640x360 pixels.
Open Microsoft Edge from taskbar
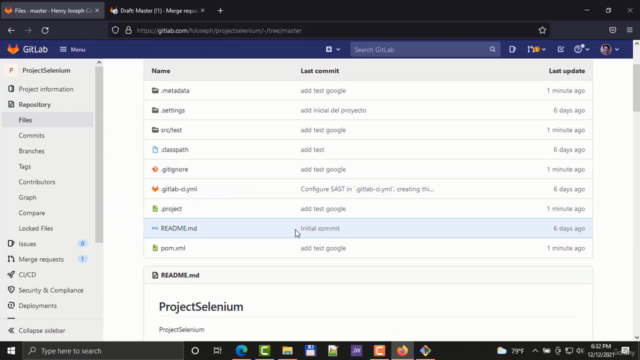point(242,351)
